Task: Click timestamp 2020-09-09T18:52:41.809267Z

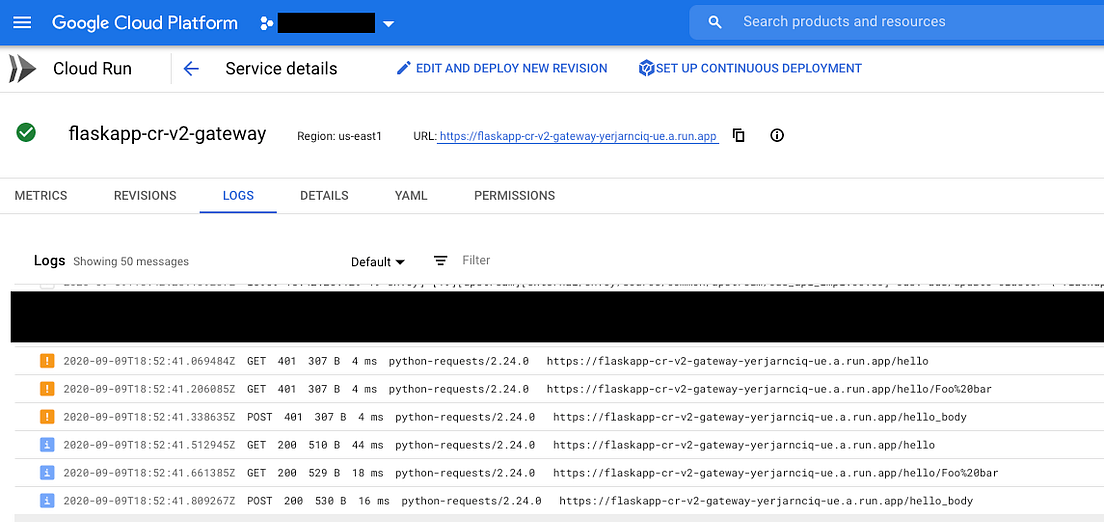Action: (149, 502)
